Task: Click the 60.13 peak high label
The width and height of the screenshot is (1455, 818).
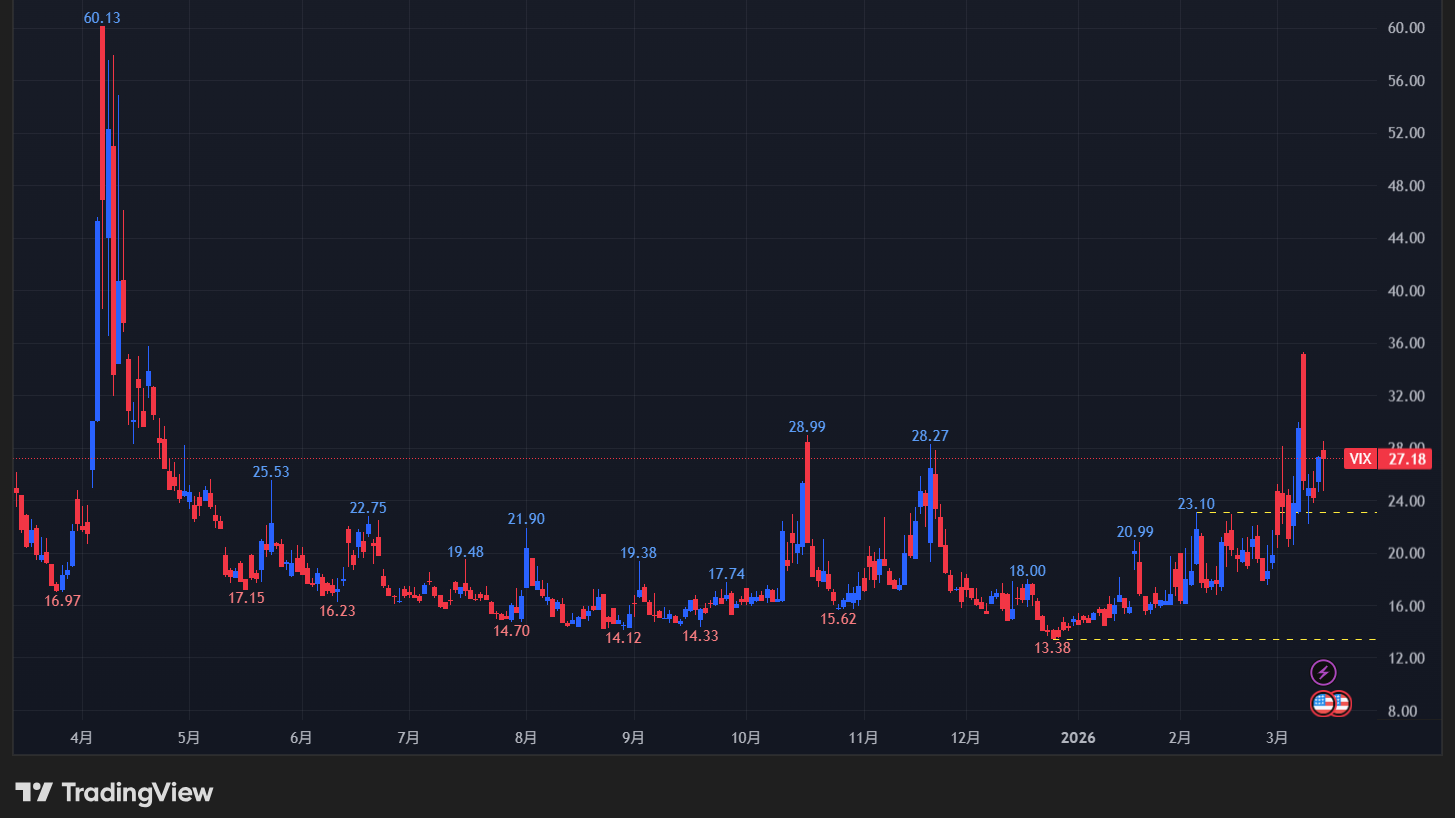Action: pyautogui.click(x=102, y=18)
